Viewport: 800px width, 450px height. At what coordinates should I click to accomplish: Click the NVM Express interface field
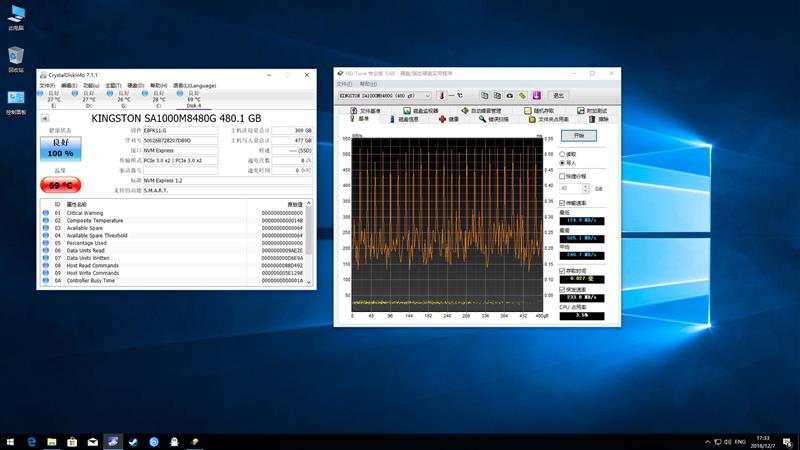[180, 151]
